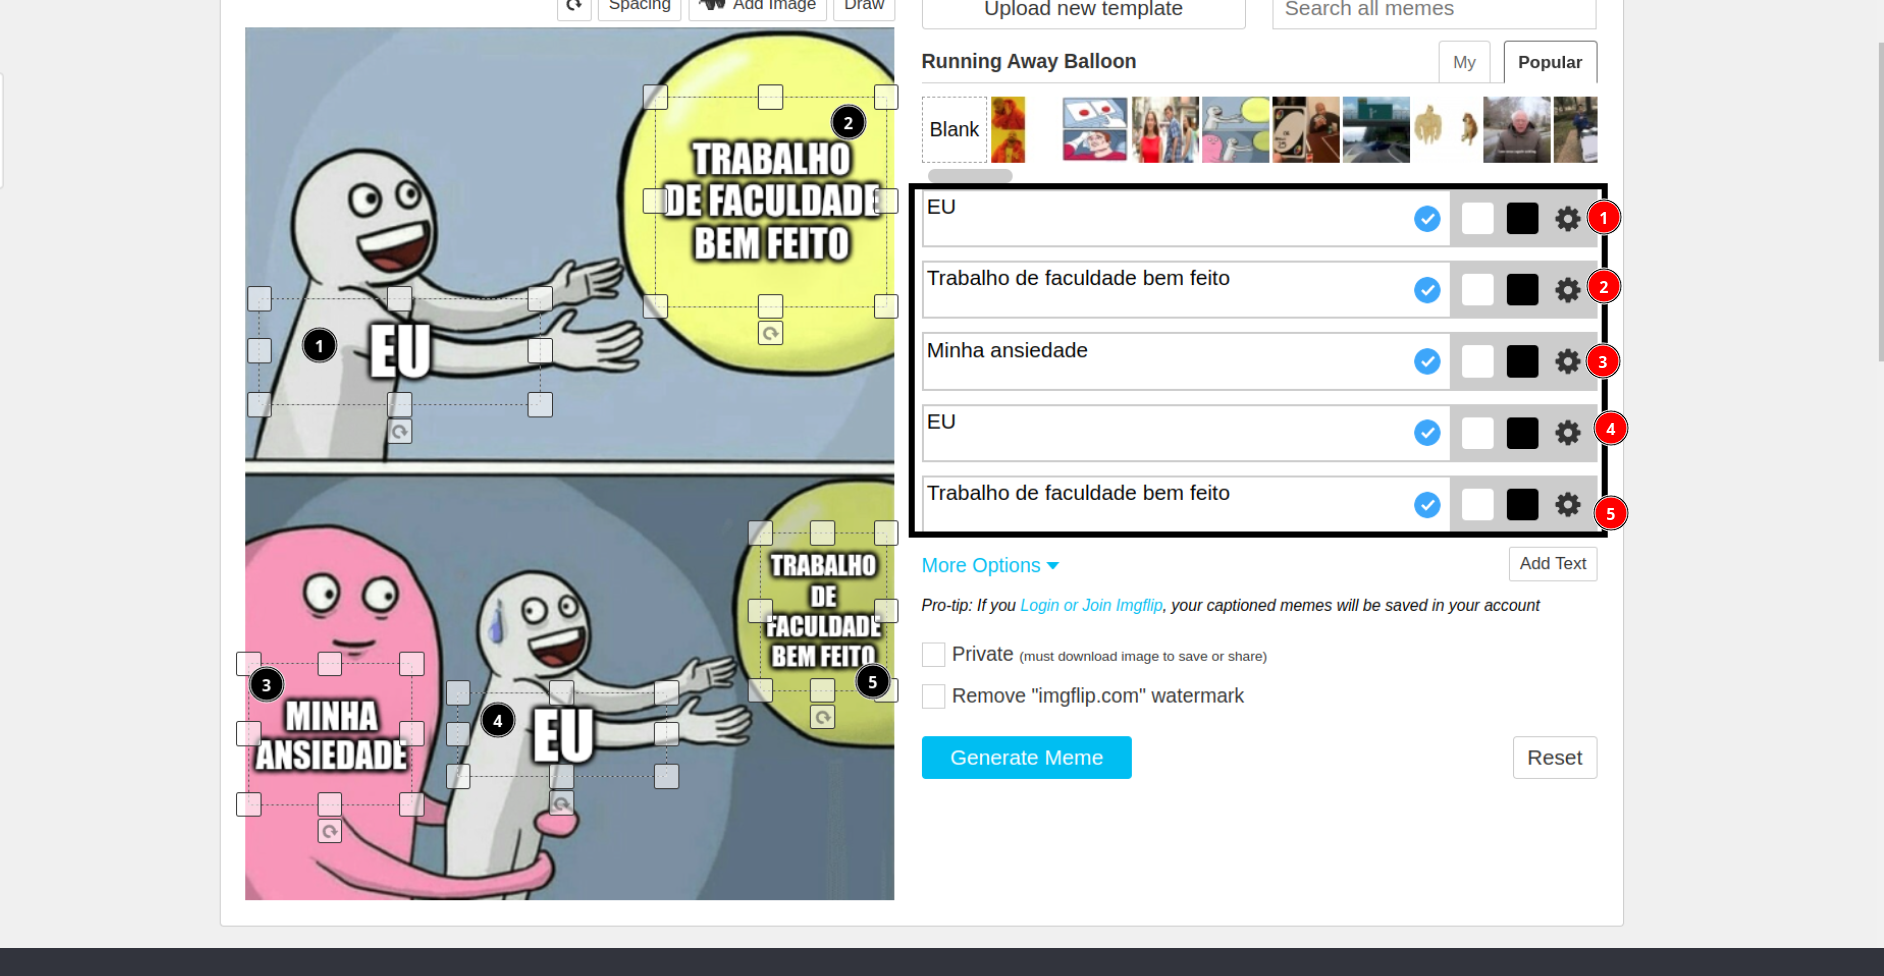1884x976 pixels.
Task: Click the black color swatch for the EU caption
Action: coord(1521,218)
